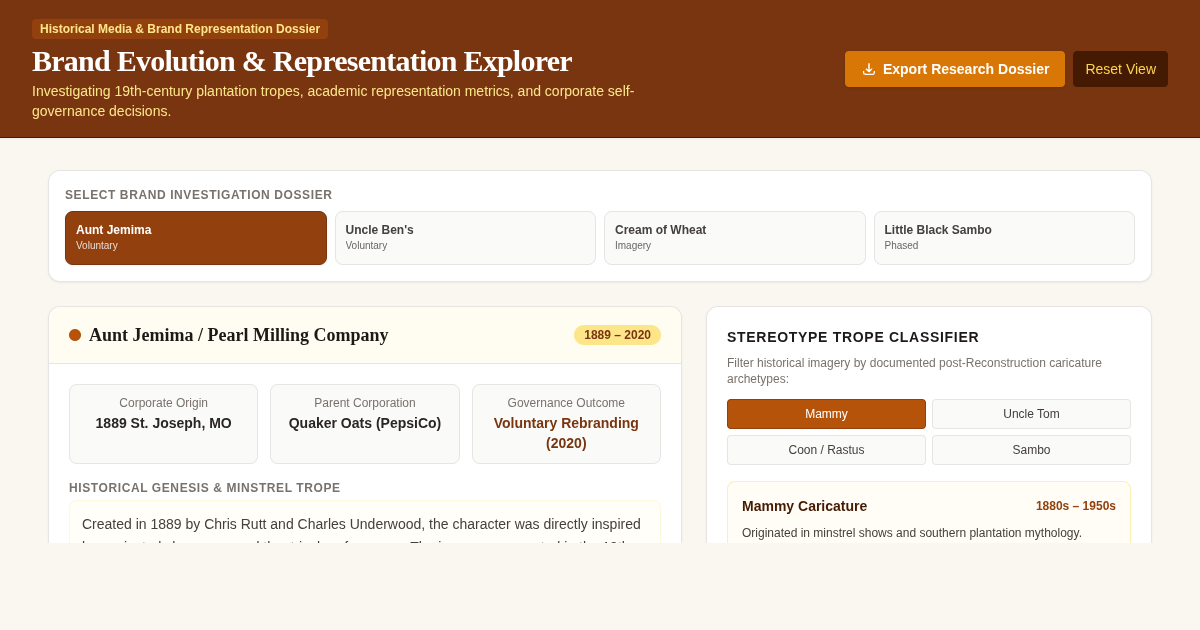Filter by the Uncle Tom trope
The image size is (1200, 630).
(x=1031, y=414)
